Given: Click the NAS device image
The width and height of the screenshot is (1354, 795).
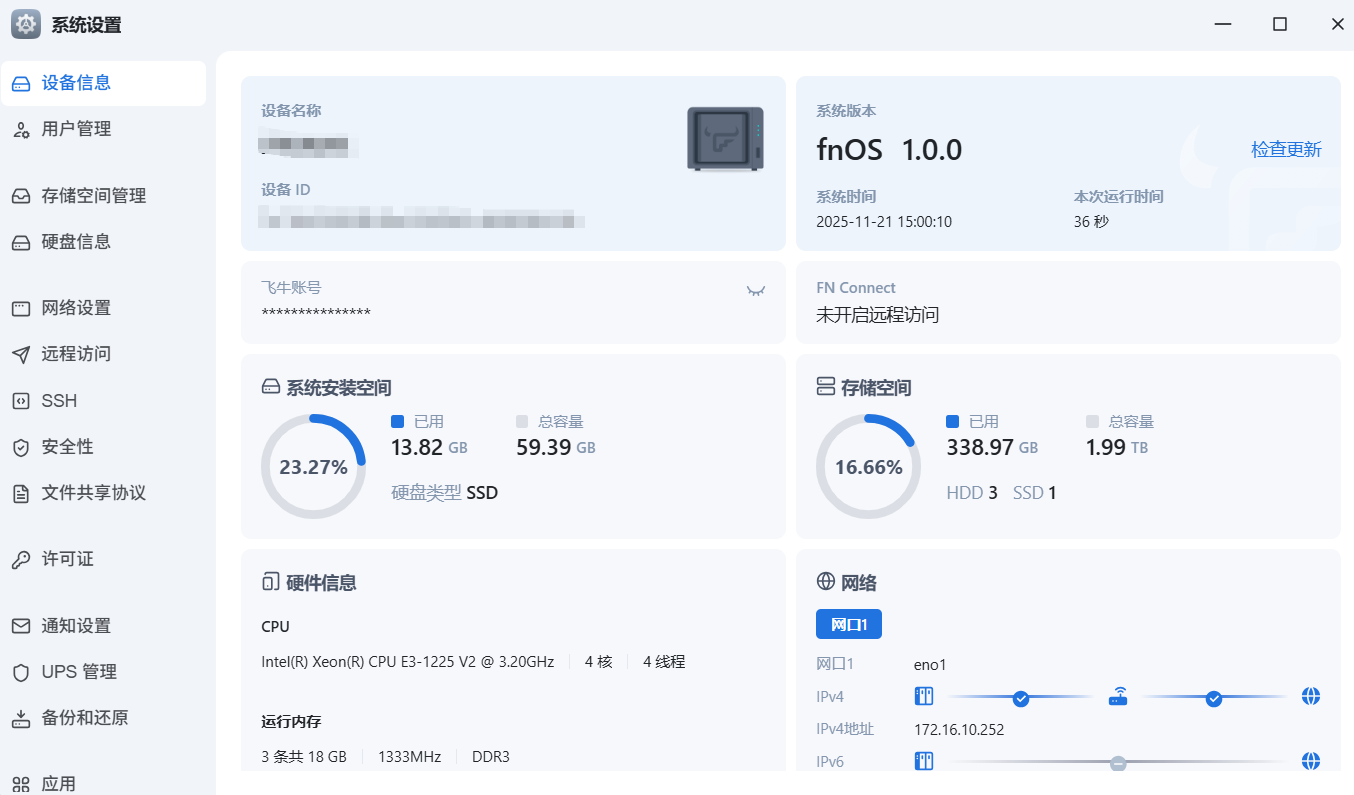Looking at the screenshot, I should 725,139.
